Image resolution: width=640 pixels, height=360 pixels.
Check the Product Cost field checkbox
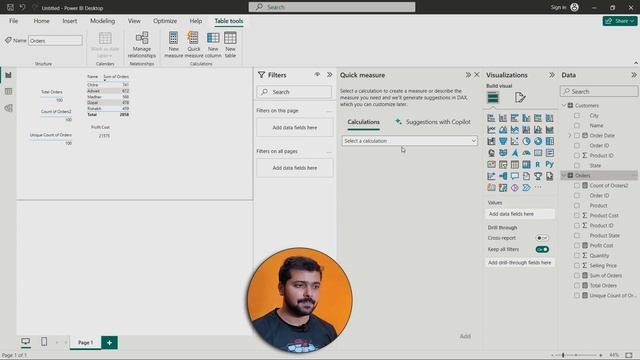coord(577,215)
